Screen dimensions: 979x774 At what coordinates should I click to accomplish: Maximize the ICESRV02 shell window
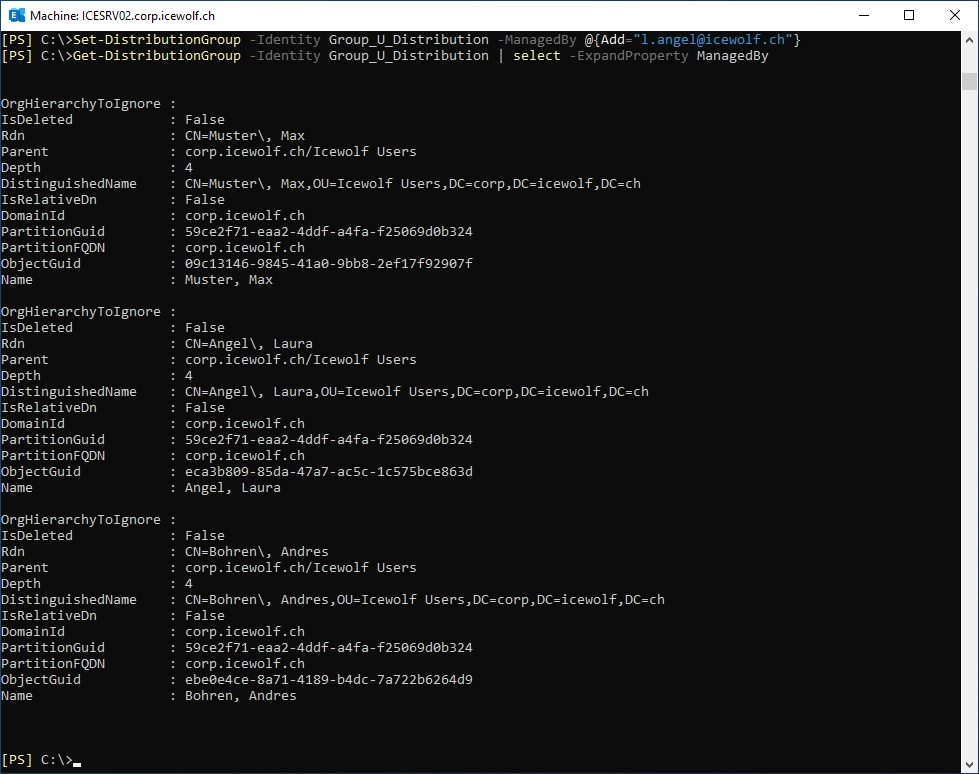coord(908,16)
